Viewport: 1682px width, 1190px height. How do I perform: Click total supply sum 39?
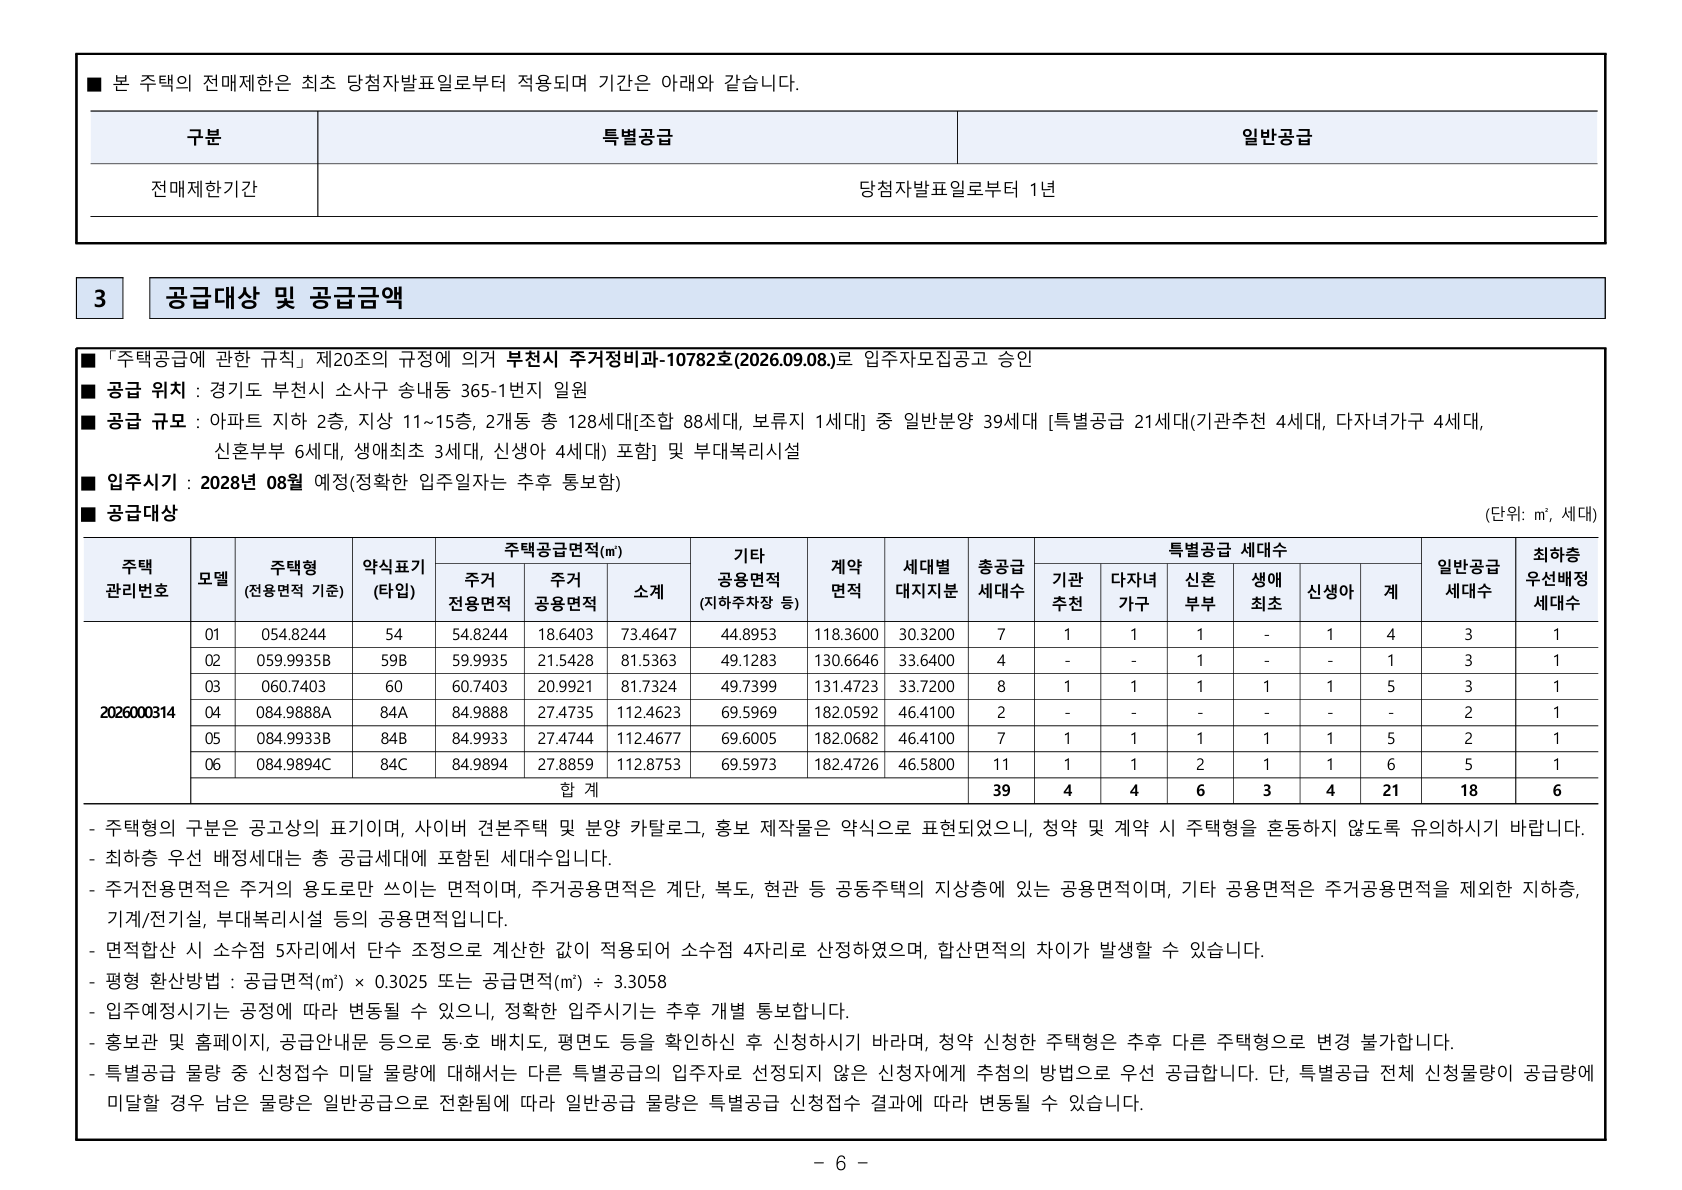1001,790
